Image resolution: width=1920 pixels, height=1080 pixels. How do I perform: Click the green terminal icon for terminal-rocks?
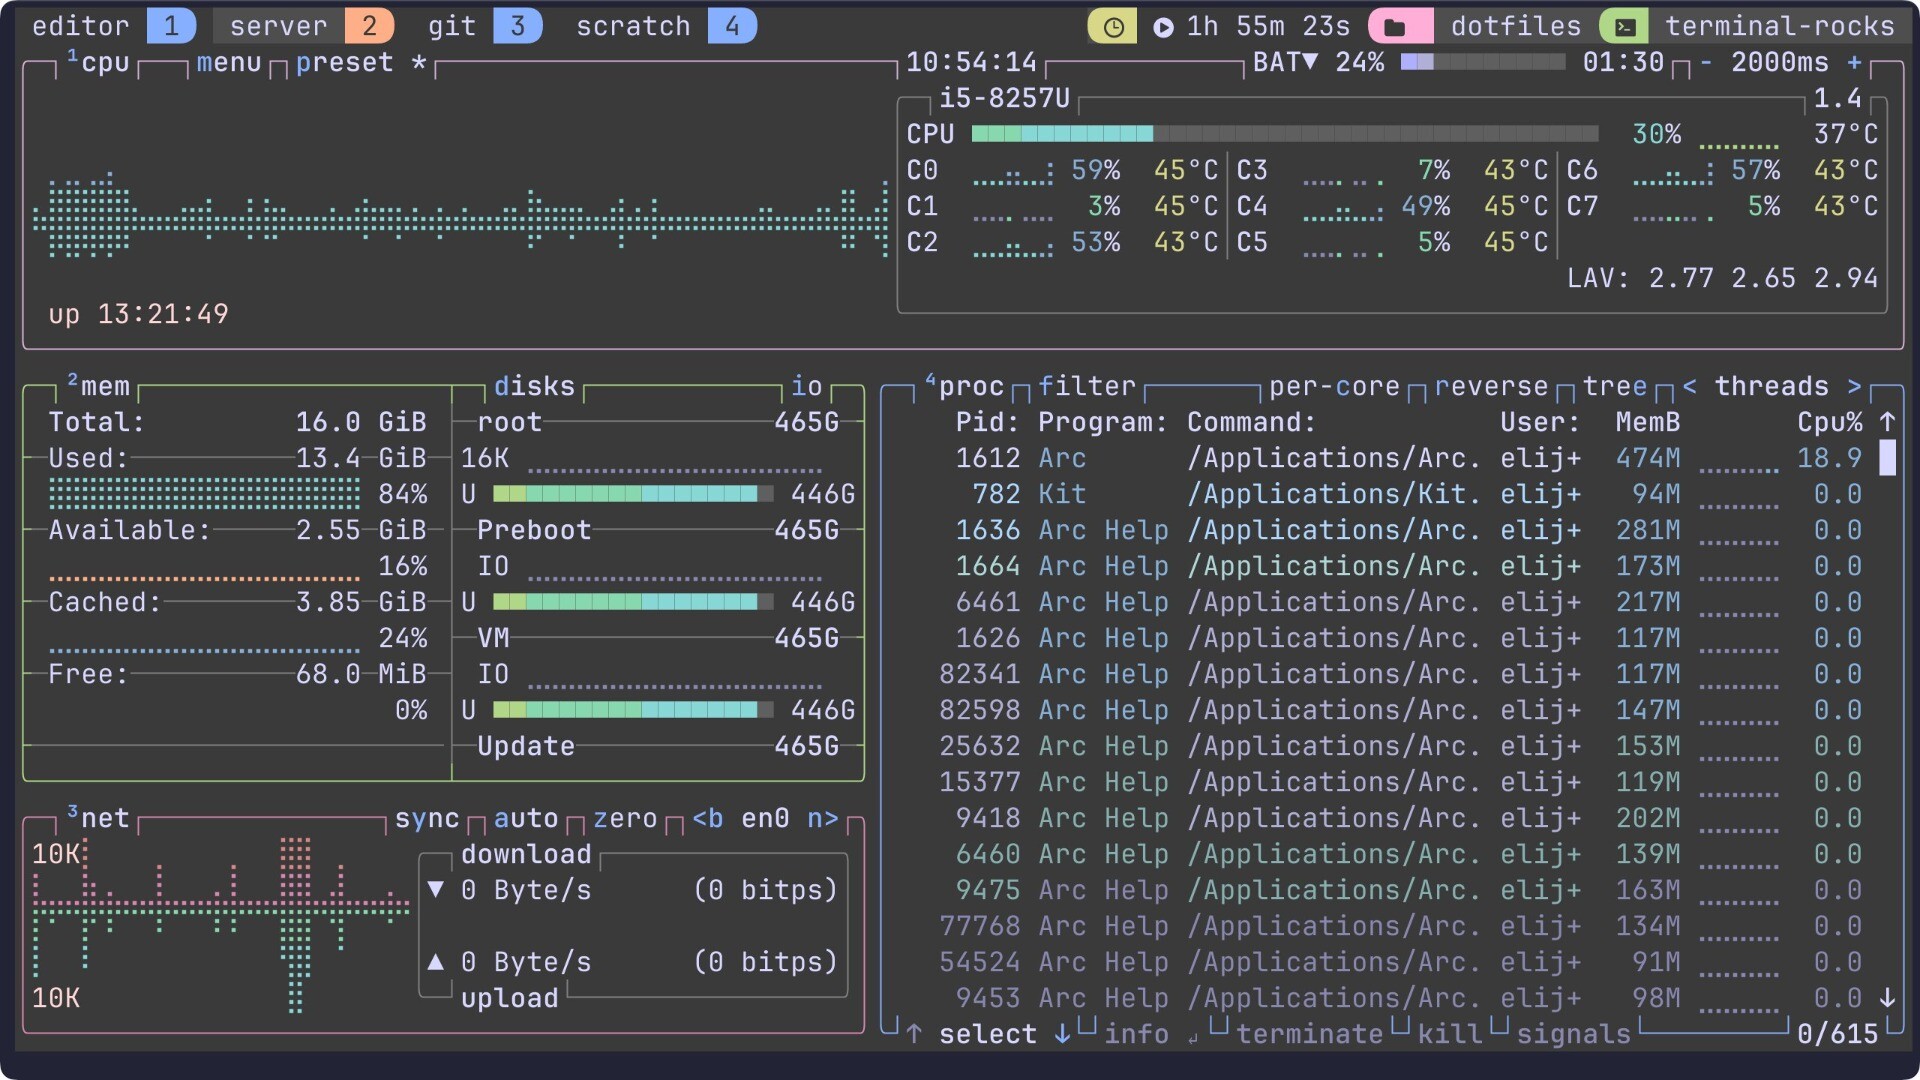pyautogui.click(x=1625, y=27)
